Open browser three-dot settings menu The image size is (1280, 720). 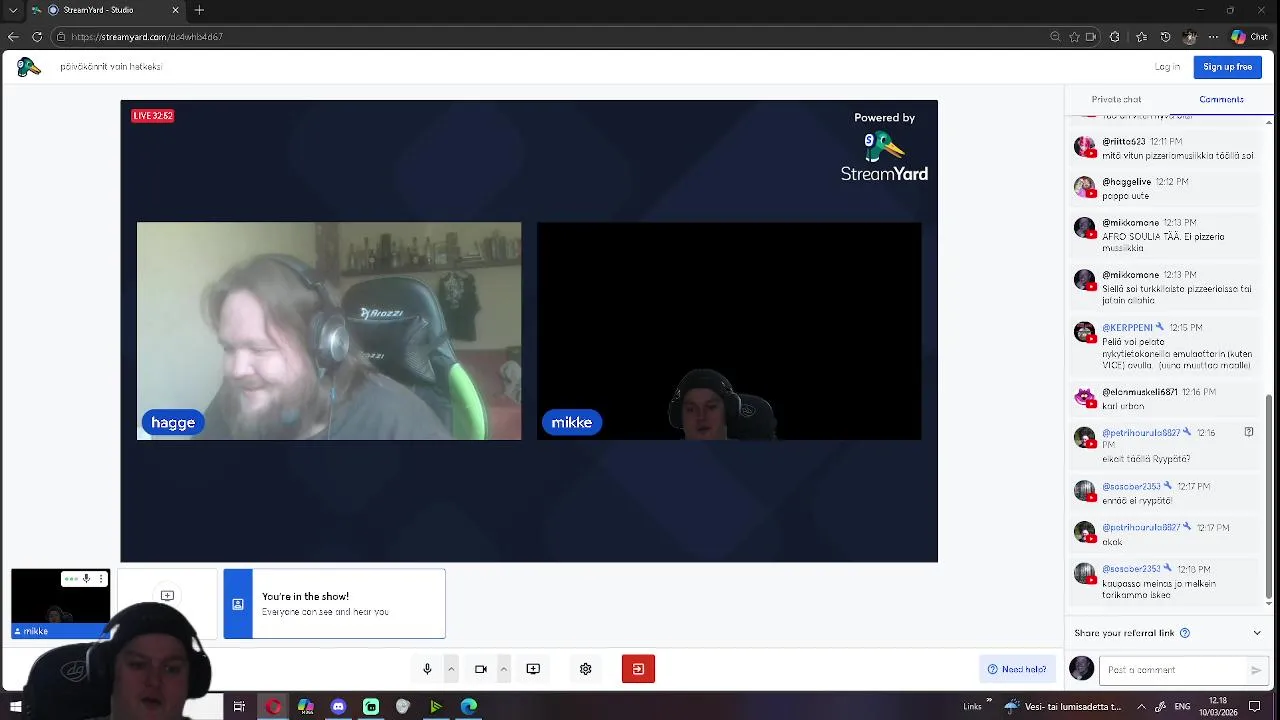pyautogui.click(x=1213, y=37)
